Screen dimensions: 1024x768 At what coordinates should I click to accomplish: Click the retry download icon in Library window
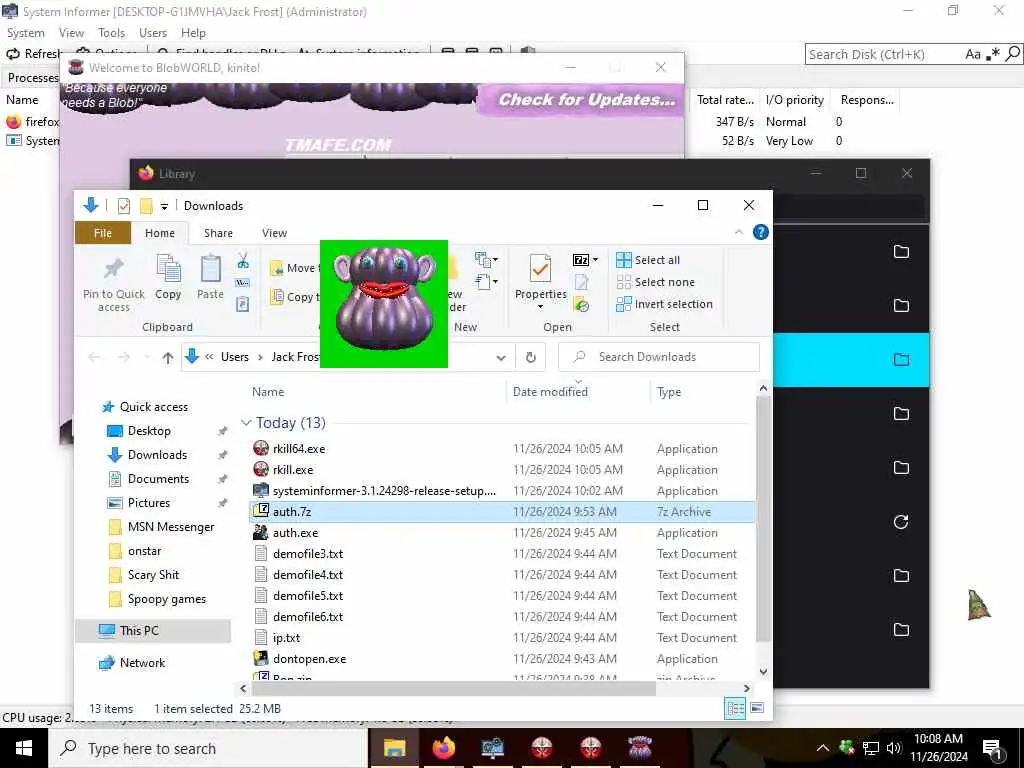click(901, 522)
